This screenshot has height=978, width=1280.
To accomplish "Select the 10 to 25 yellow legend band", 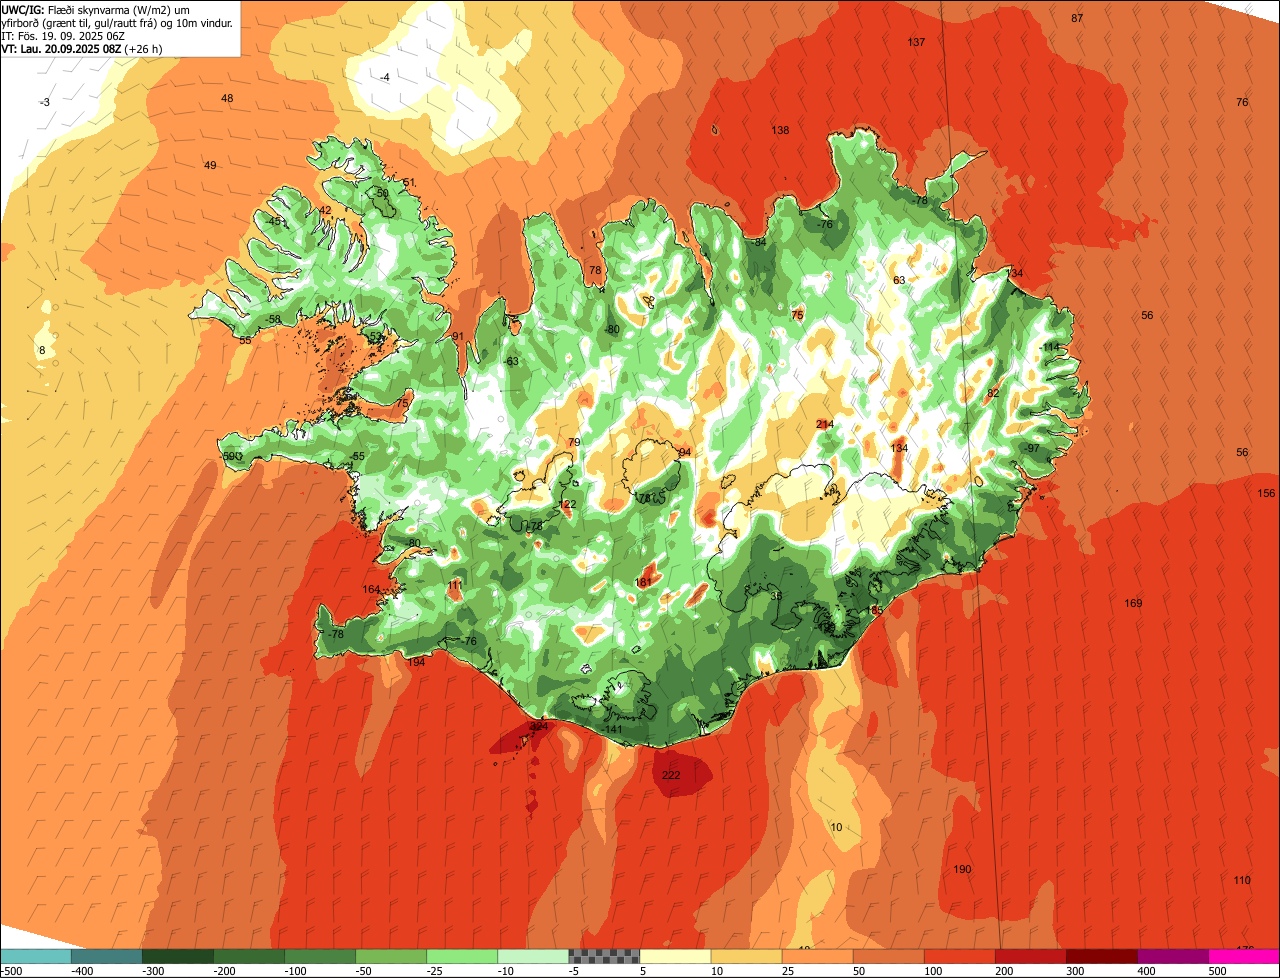I will [x=746, y=956].
